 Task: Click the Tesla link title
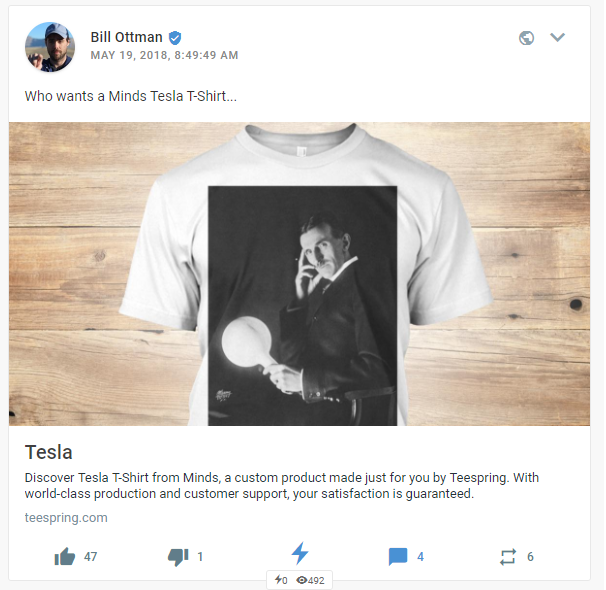(x=49, y=452)
